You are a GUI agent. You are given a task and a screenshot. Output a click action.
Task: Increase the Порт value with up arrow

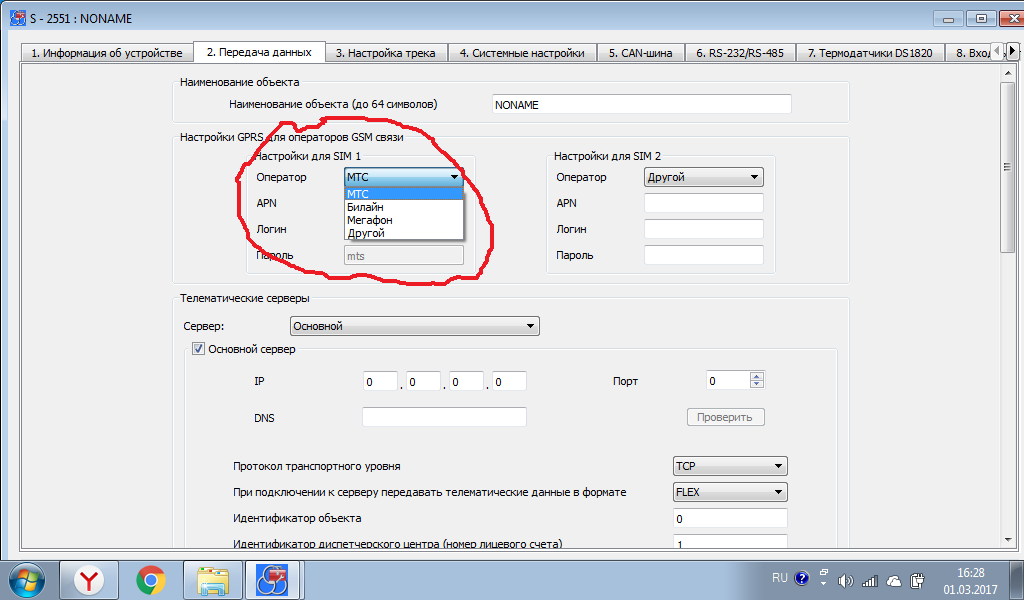pyautogui.click(x=757, y=376)
